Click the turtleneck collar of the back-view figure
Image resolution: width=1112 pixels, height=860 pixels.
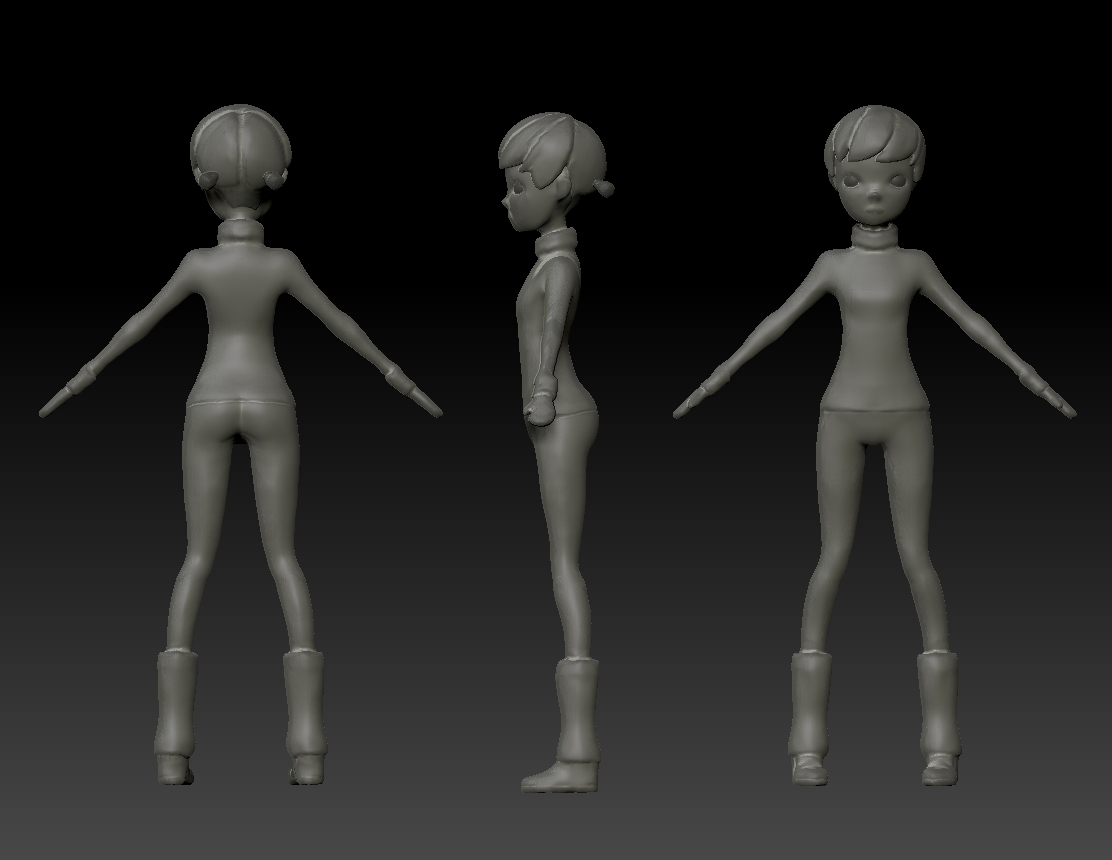click(242, 233)
